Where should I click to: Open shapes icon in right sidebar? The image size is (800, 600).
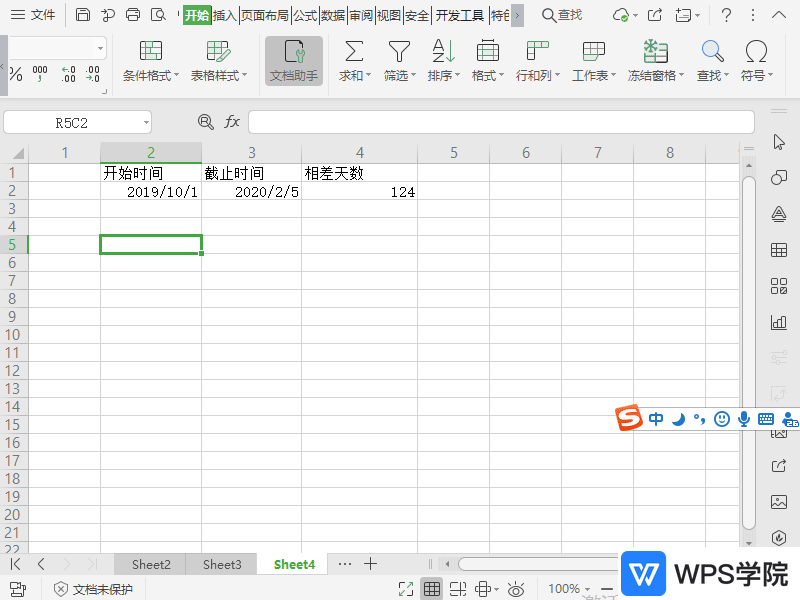pyautogui.click(x=779, y=178)
